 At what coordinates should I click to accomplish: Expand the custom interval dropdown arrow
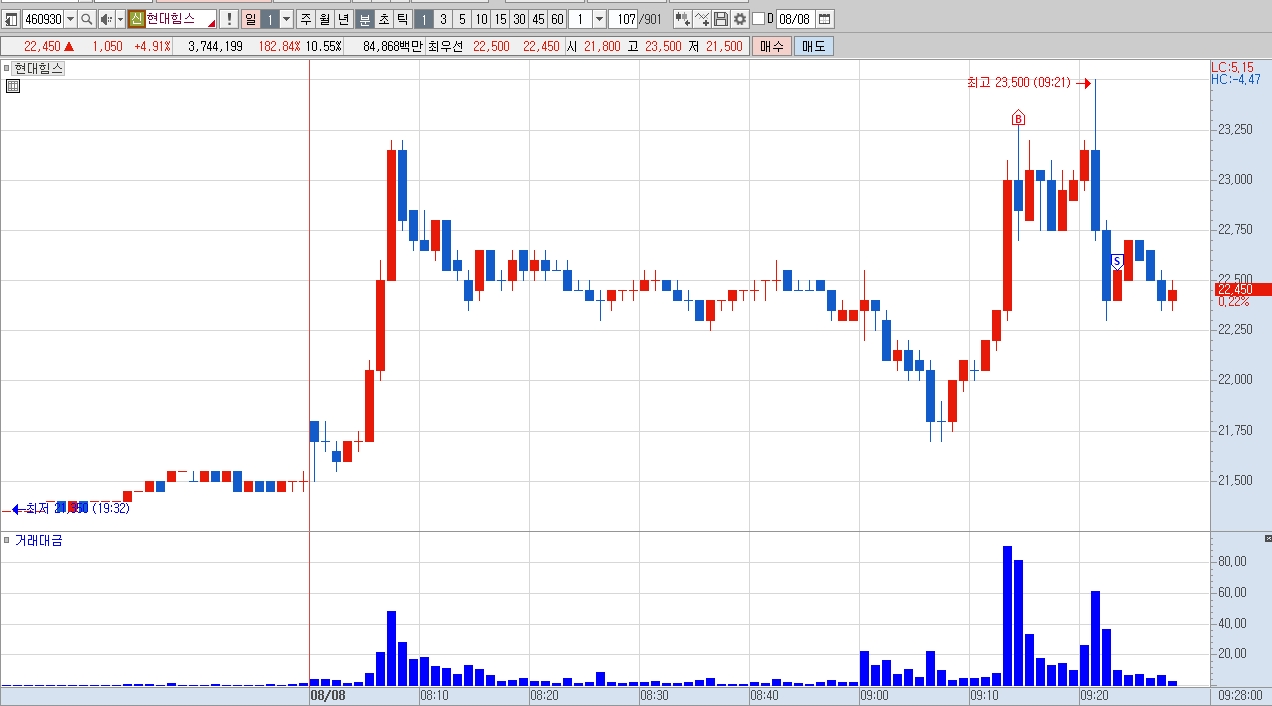click(599, 19)
